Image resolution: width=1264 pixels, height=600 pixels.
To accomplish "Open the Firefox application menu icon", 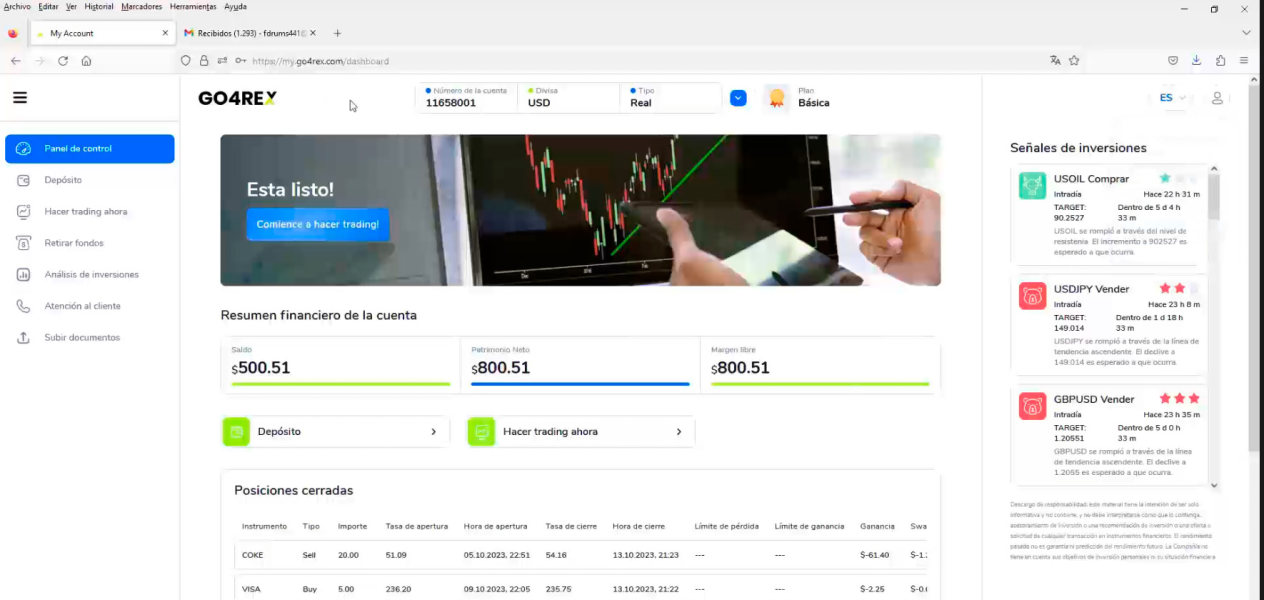I will coord(1244,61).
